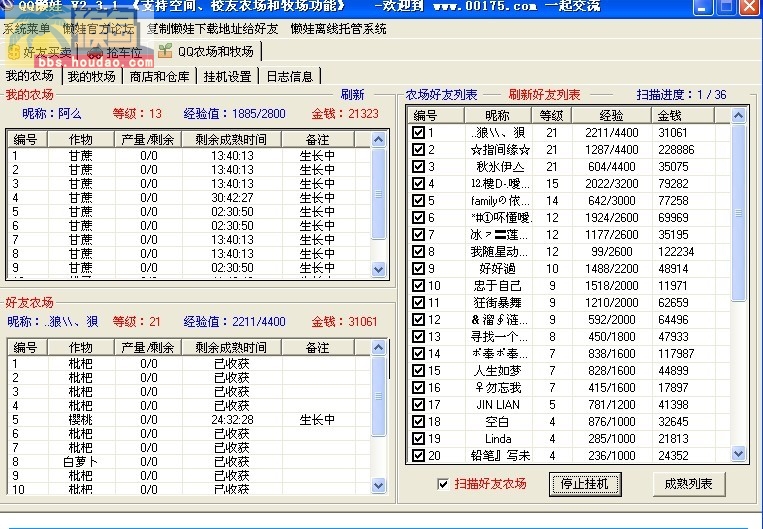
Task: Switch to 我的农场 sub-tab
Action: coord(30,76)
